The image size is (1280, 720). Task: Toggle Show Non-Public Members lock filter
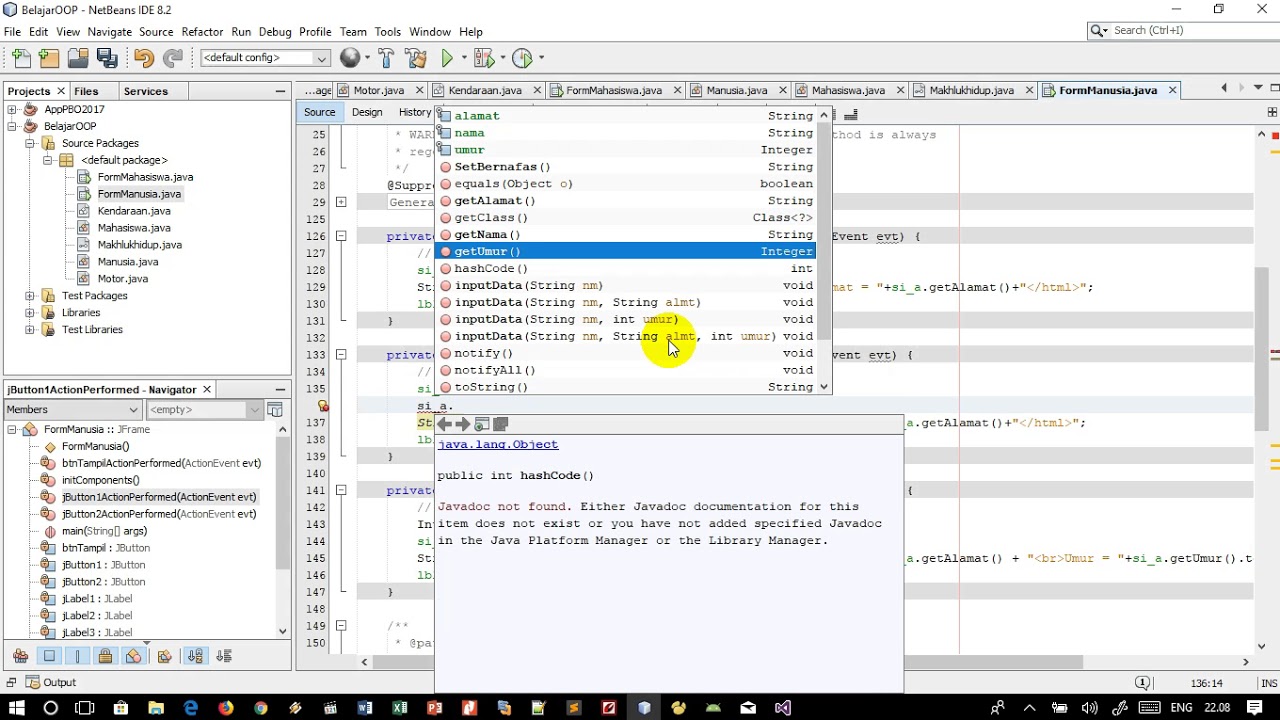click(105, 656)
